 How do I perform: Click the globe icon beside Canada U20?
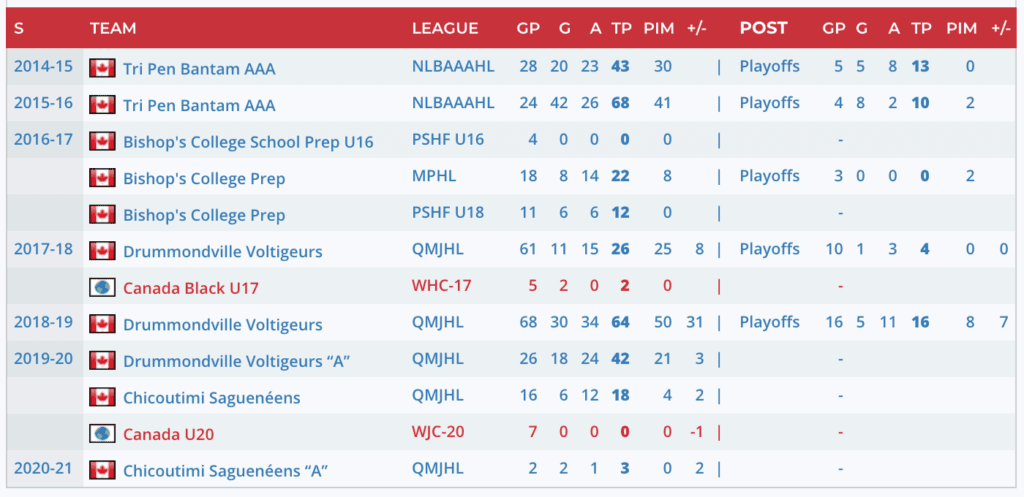pyautogui.click(x=101, y=433)
